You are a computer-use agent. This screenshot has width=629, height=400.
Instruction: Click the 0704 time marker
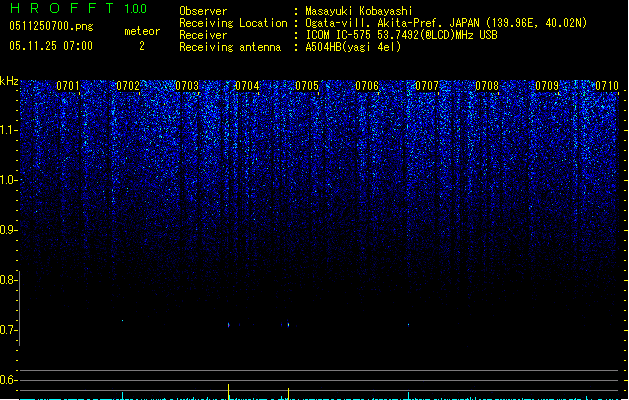[x=248, y=86]
